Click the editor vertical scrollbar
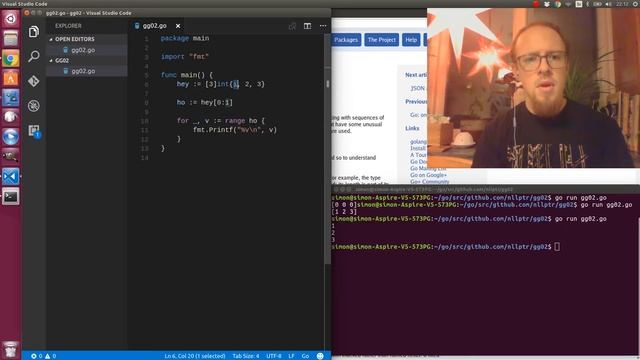Viewport: 640px width, 360px height. [x=327, y=149]
